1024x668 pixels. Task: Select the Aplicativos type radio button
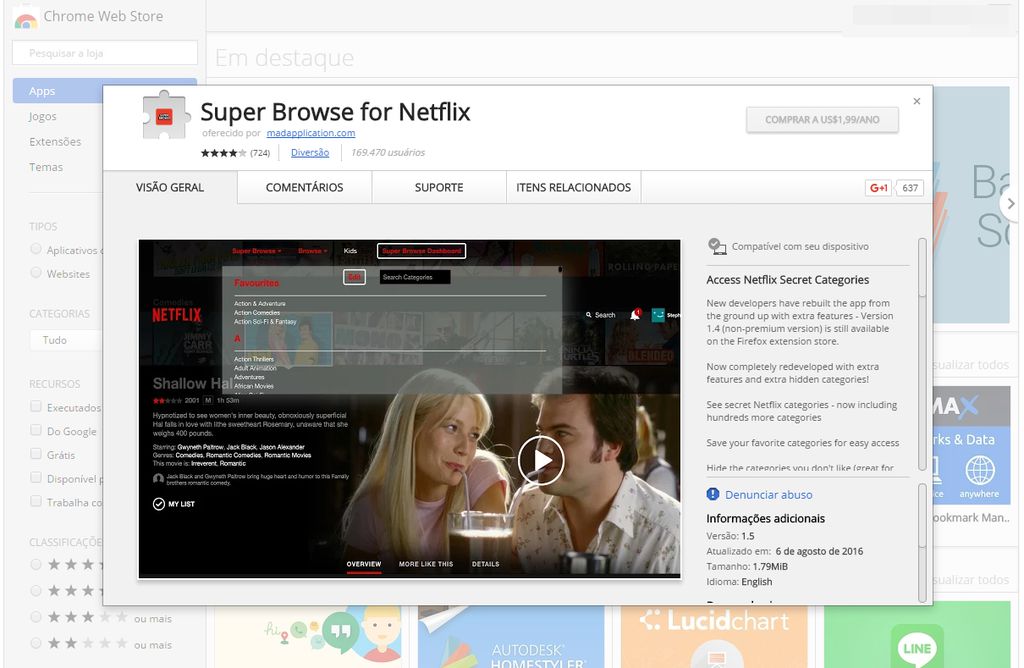click(36, 249)
